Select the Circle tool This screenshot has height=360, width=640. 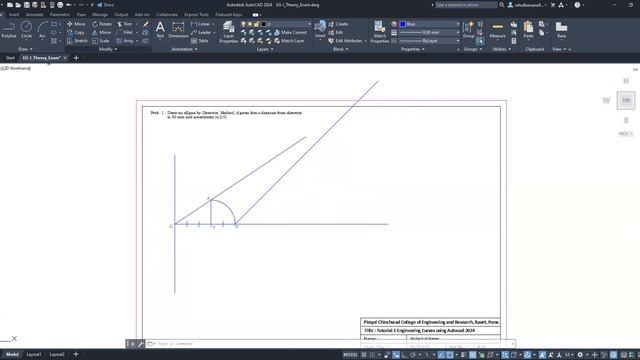26,30
